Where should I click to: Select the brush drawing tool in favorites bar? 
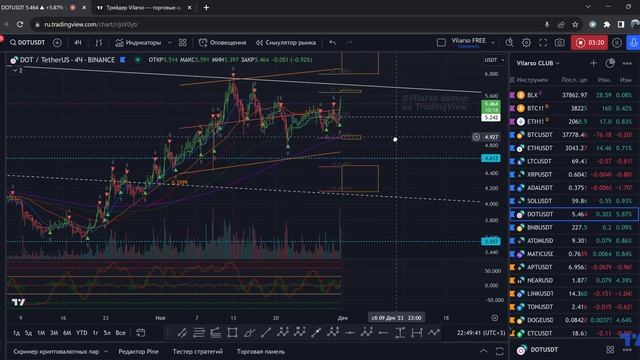(249, 333)
